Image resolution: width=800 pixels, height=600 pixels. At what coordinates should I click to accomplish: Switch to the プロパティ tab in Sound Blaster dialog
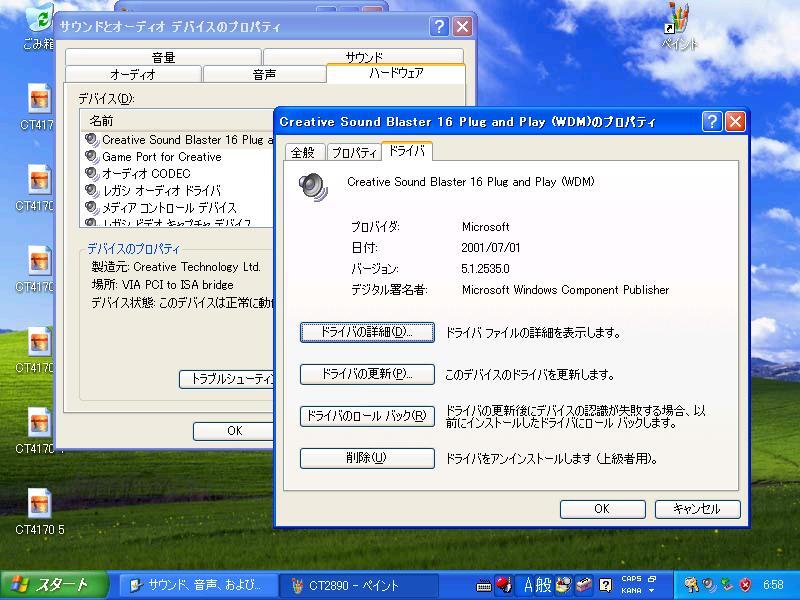point(354,153)
